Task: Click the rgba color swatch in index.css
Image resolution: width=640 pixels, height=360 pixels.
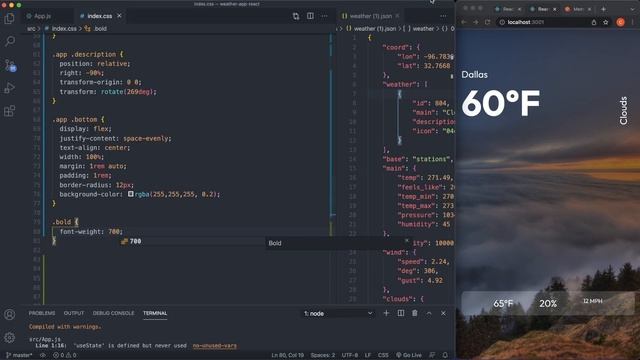Action: tap(131, 194)
